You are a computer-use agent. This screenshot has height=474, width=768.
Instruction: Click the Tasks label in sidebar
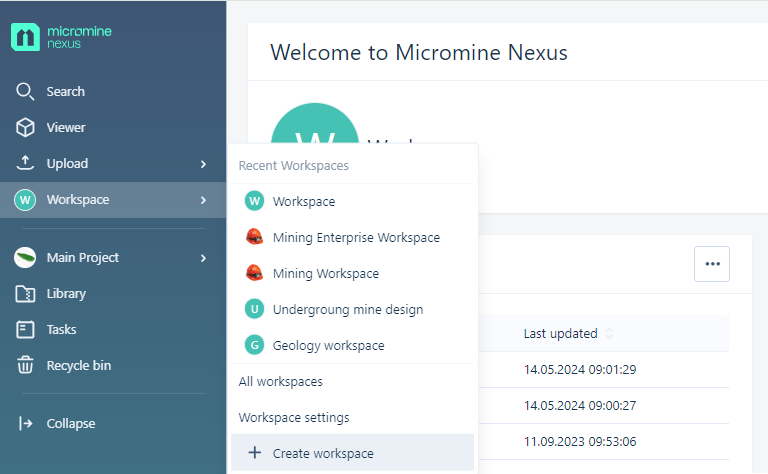pos(61,330)
